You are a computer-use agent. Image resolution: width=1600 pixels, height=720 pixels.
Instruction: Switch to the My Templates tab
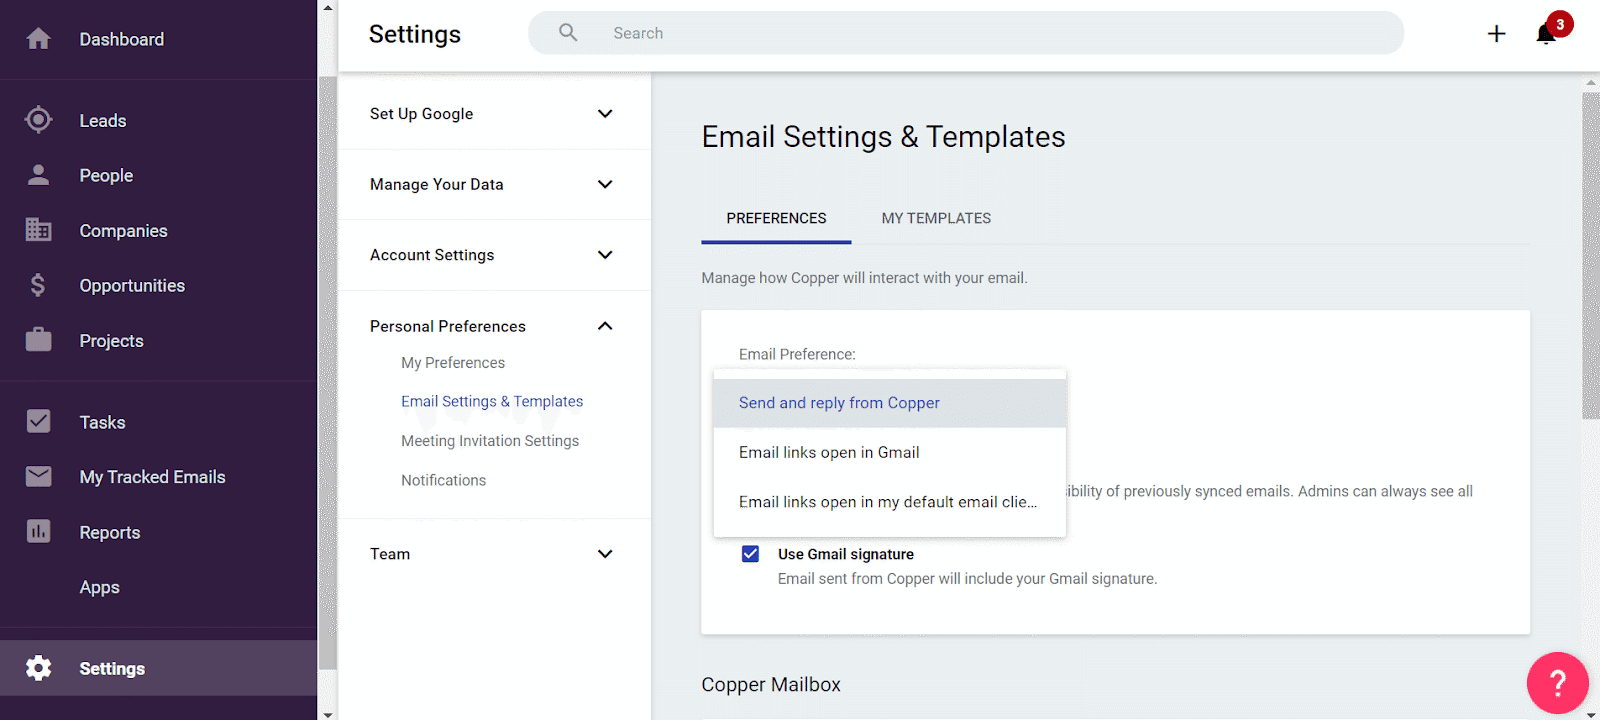click(936, 218)
